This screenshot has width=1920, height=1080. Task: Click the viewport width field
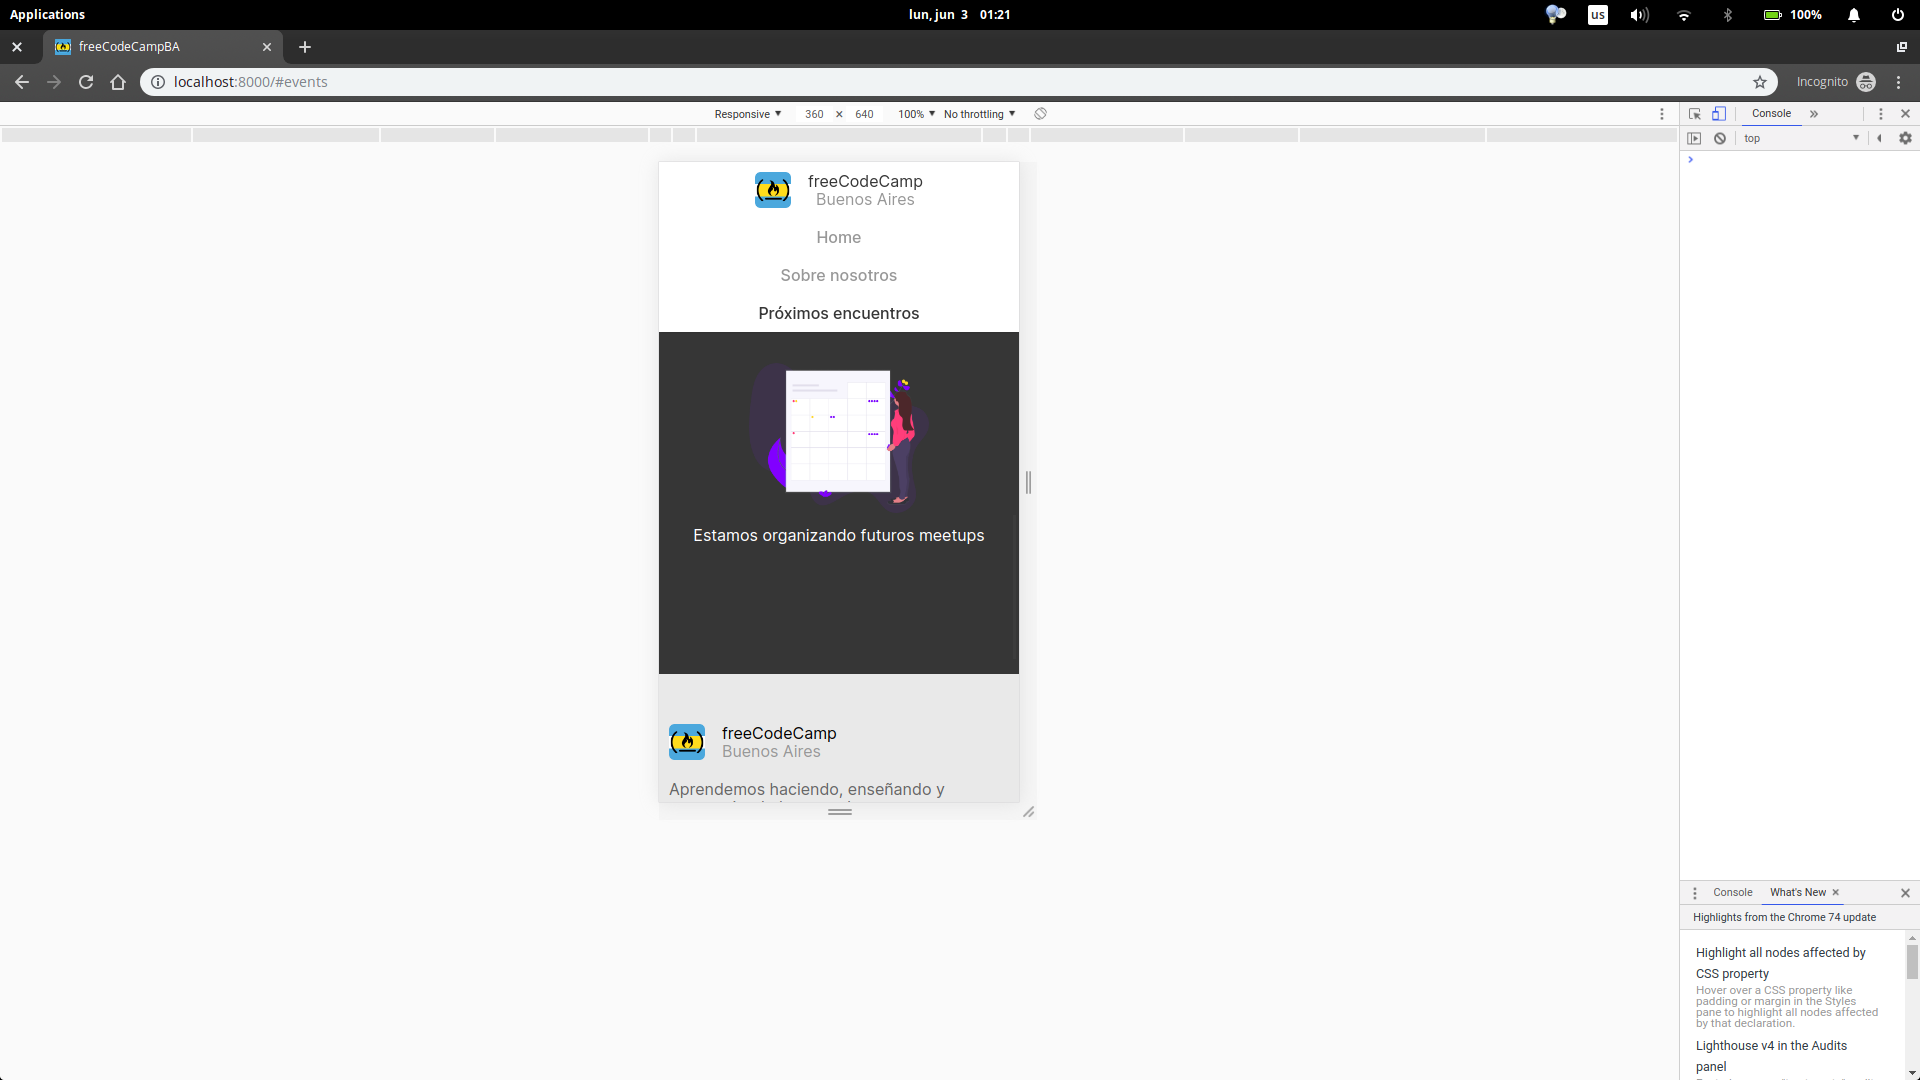(x=814, y=114)
